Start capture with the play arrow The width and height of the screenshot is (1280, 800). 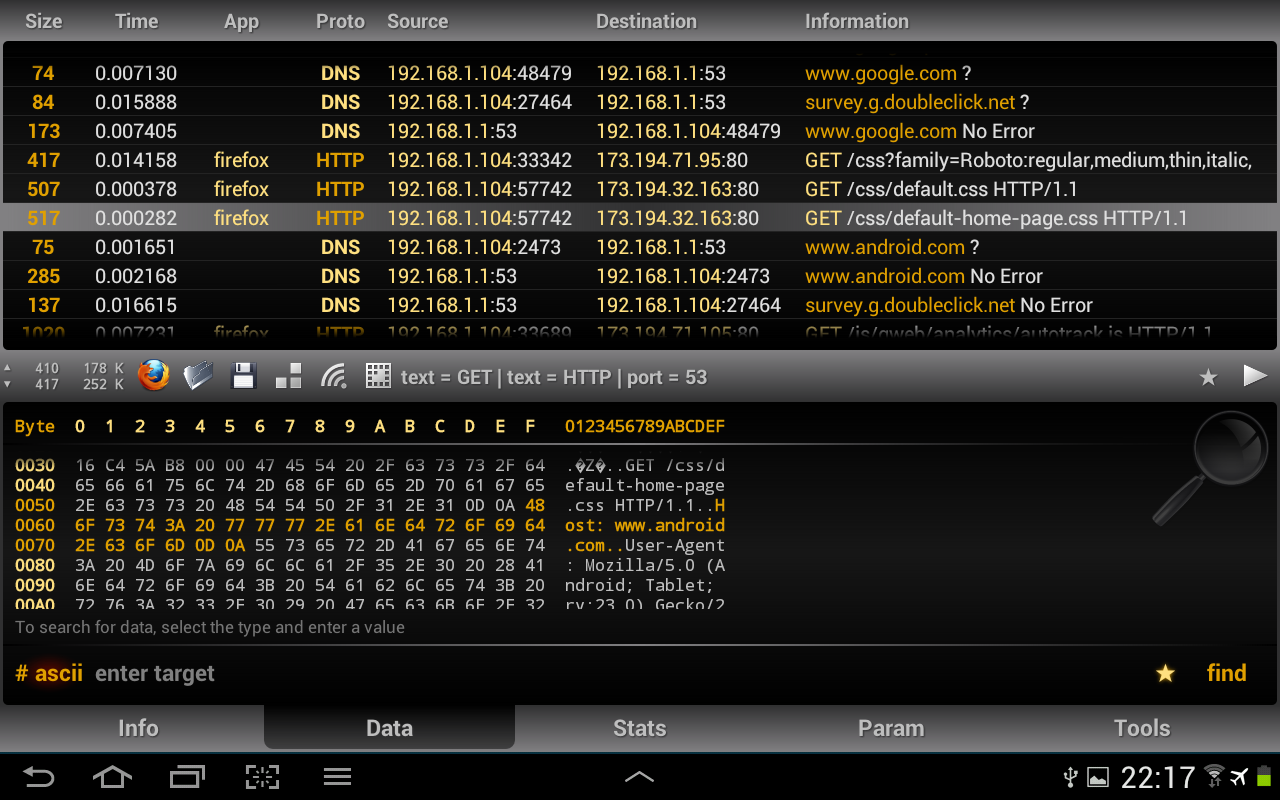[x=1255, y=376]
